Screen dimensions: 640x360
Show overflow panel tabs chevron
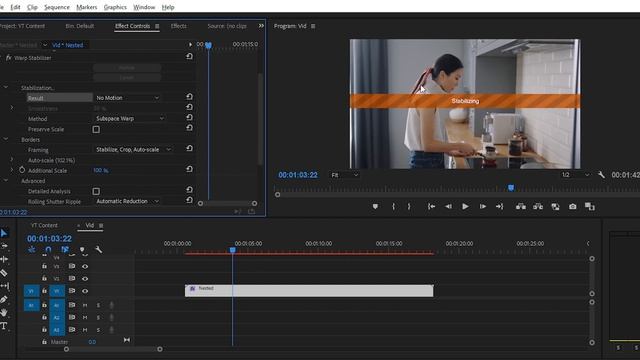tap(261, 26)
